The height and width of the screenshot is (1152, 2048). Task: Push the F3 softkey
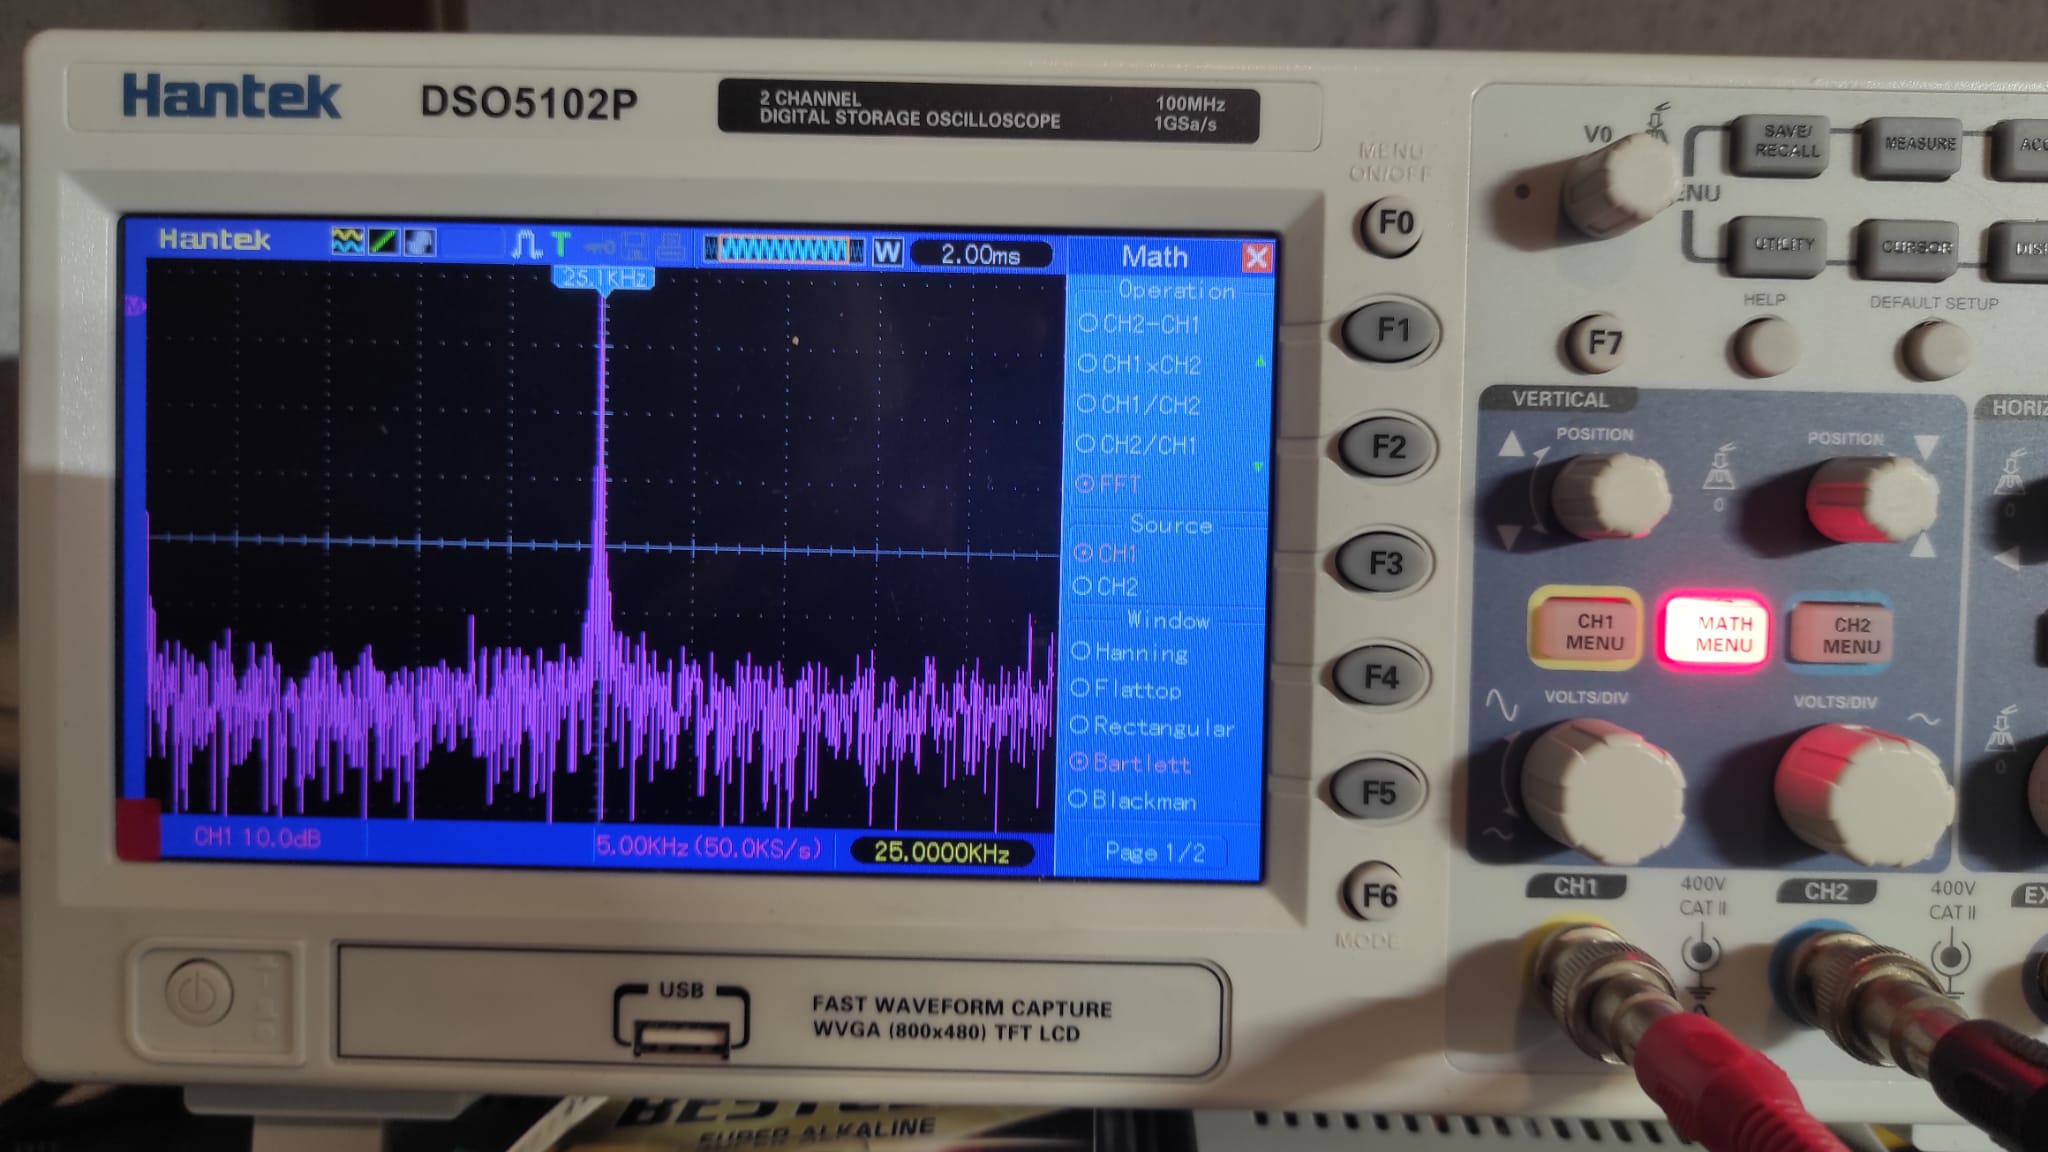[1385, 564]
